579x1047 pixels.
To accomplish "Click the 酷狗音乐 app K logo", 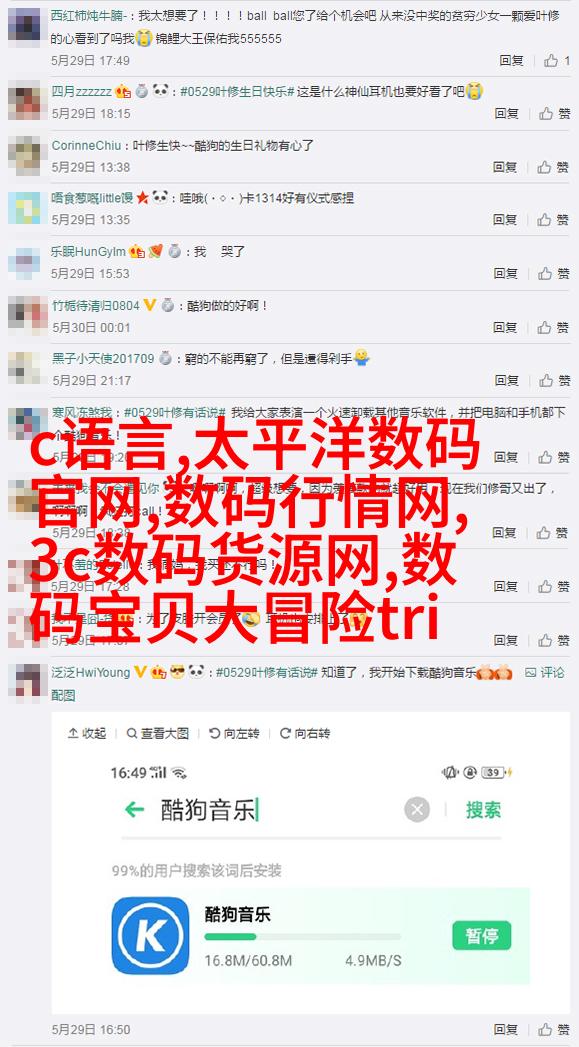I will 150,935.
